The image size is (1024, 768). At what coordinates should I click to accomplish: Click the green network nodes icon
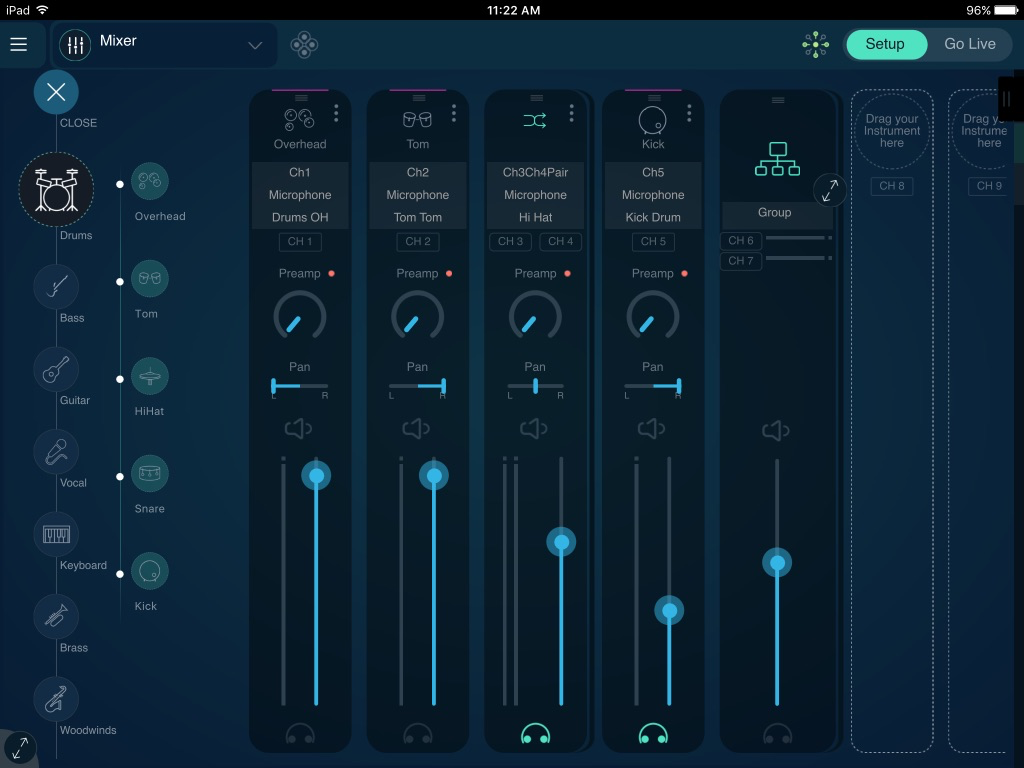point(816,44)
